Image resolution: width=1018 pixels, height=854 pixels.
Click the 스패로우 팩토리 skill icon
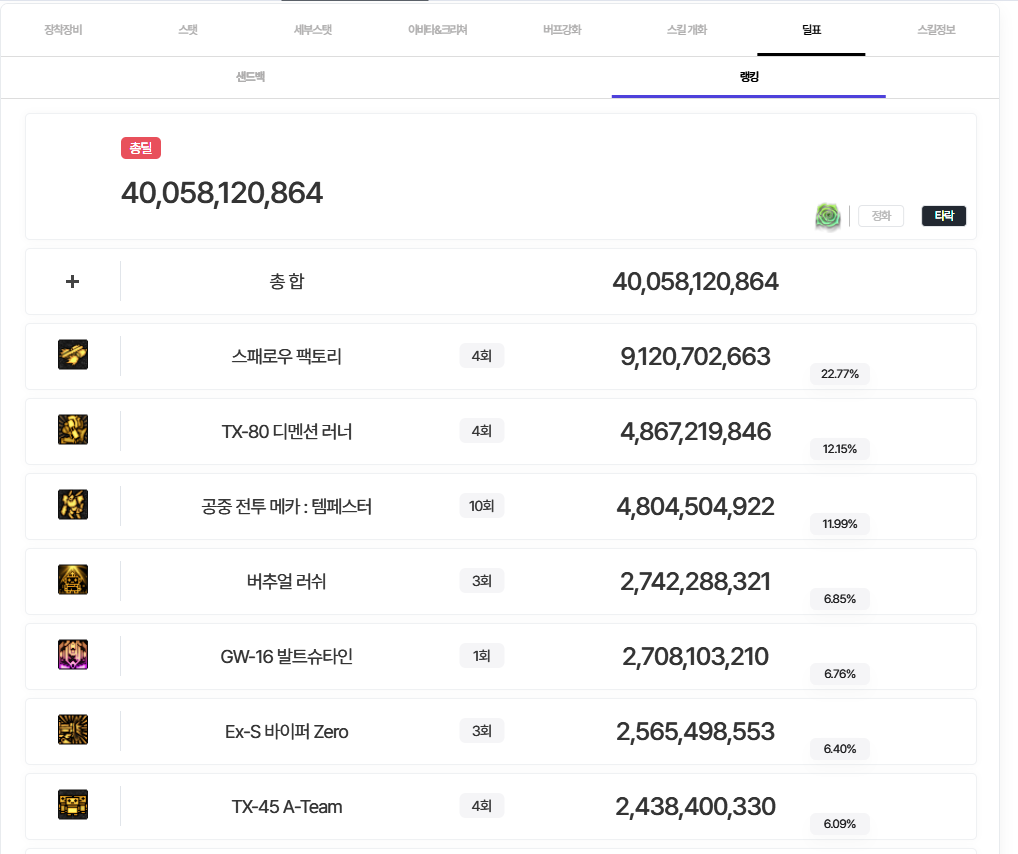pyautogui.click(x=73, y=355)
